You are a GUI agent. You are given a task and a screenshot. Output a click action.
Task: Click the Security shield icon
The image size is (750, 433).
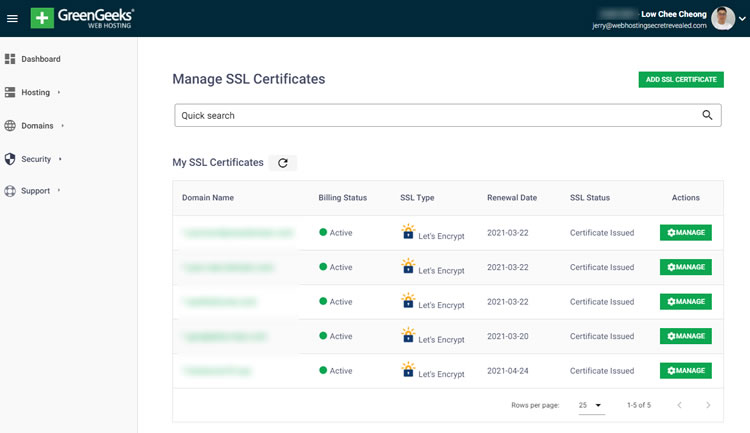(10, 159)
